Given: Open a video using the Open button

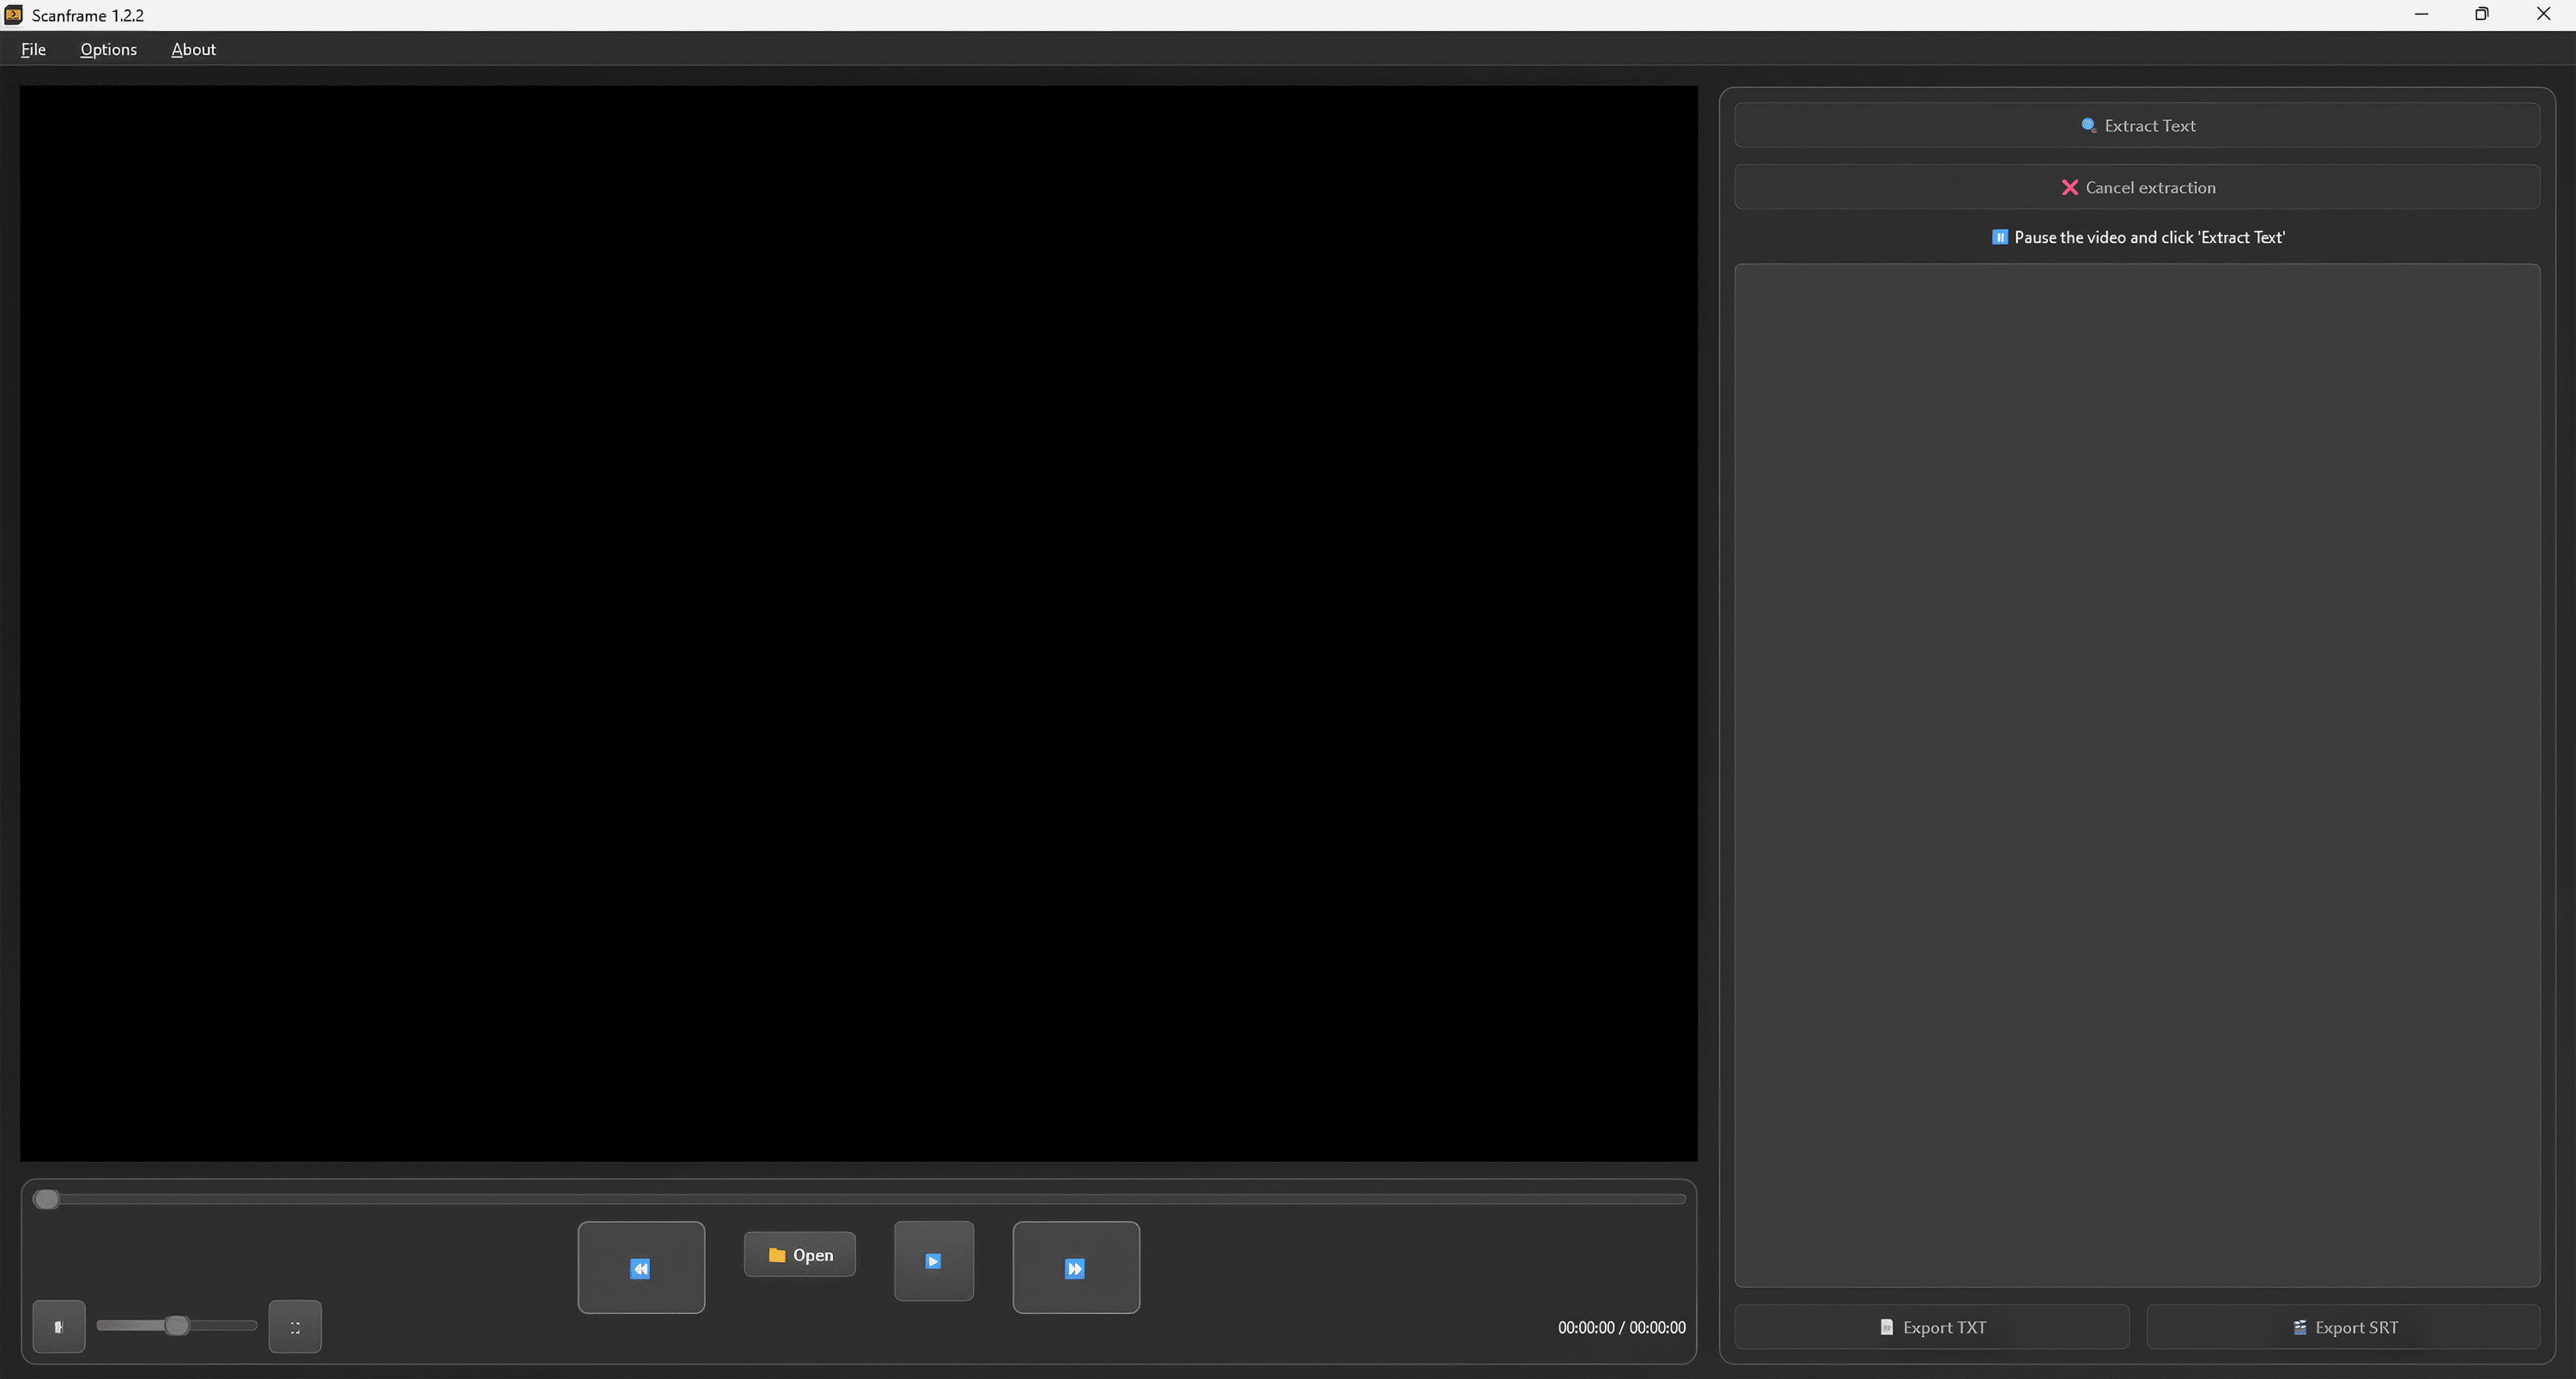Looking at the screenshot, I should point(799,1254).
